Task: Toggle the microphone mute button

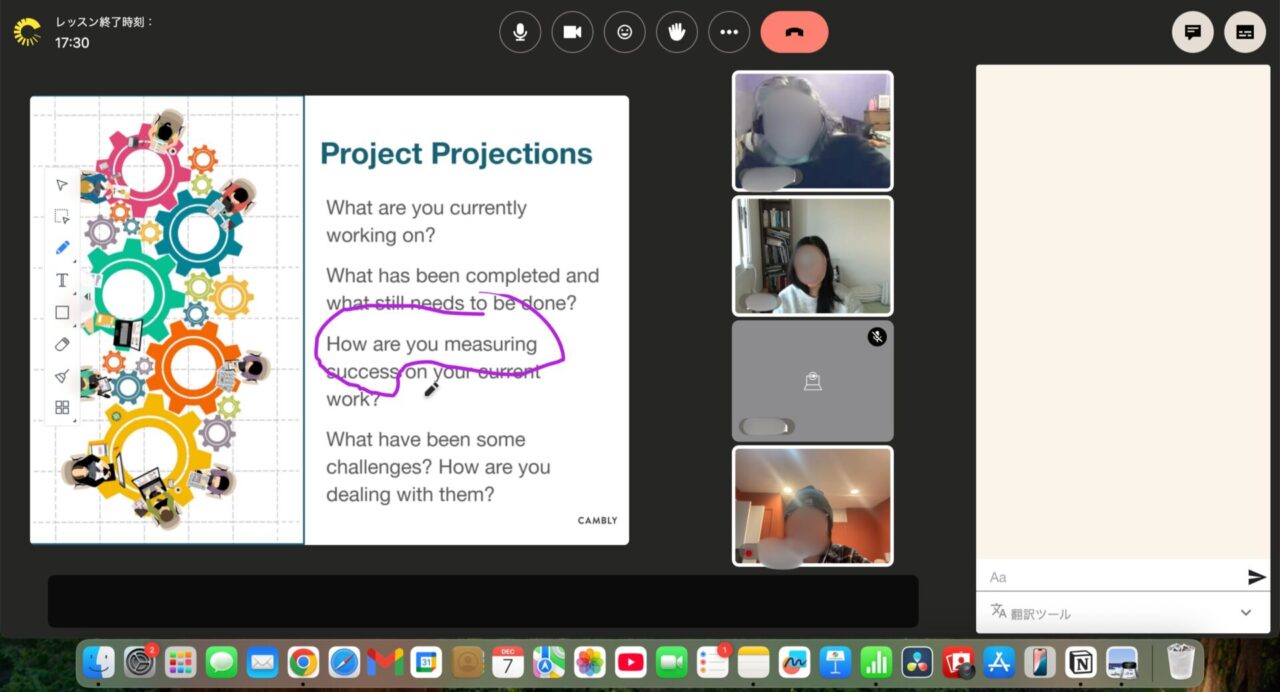Action: click(x=520, y=32)
